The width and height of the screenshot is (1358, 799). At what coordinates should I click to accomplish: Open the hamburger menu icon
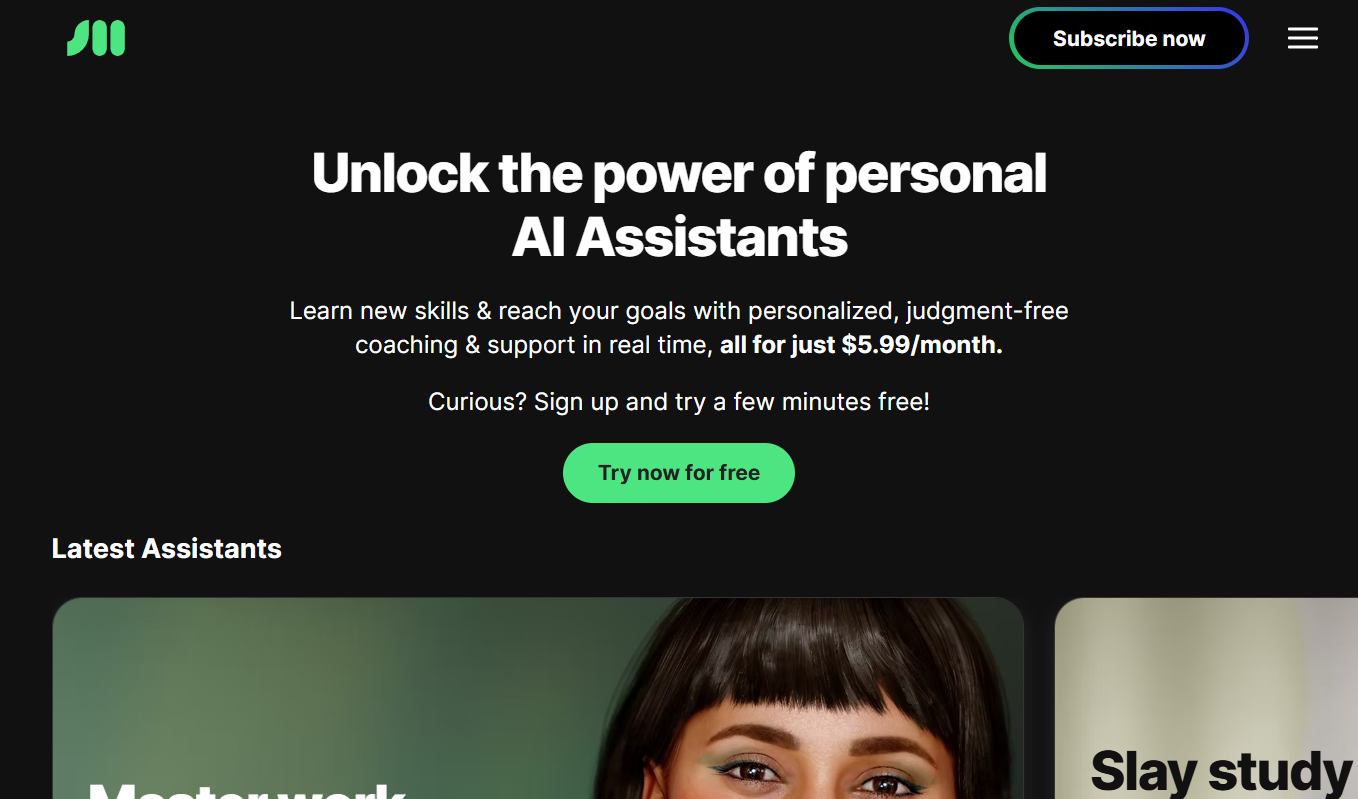tap(1302, 38)
